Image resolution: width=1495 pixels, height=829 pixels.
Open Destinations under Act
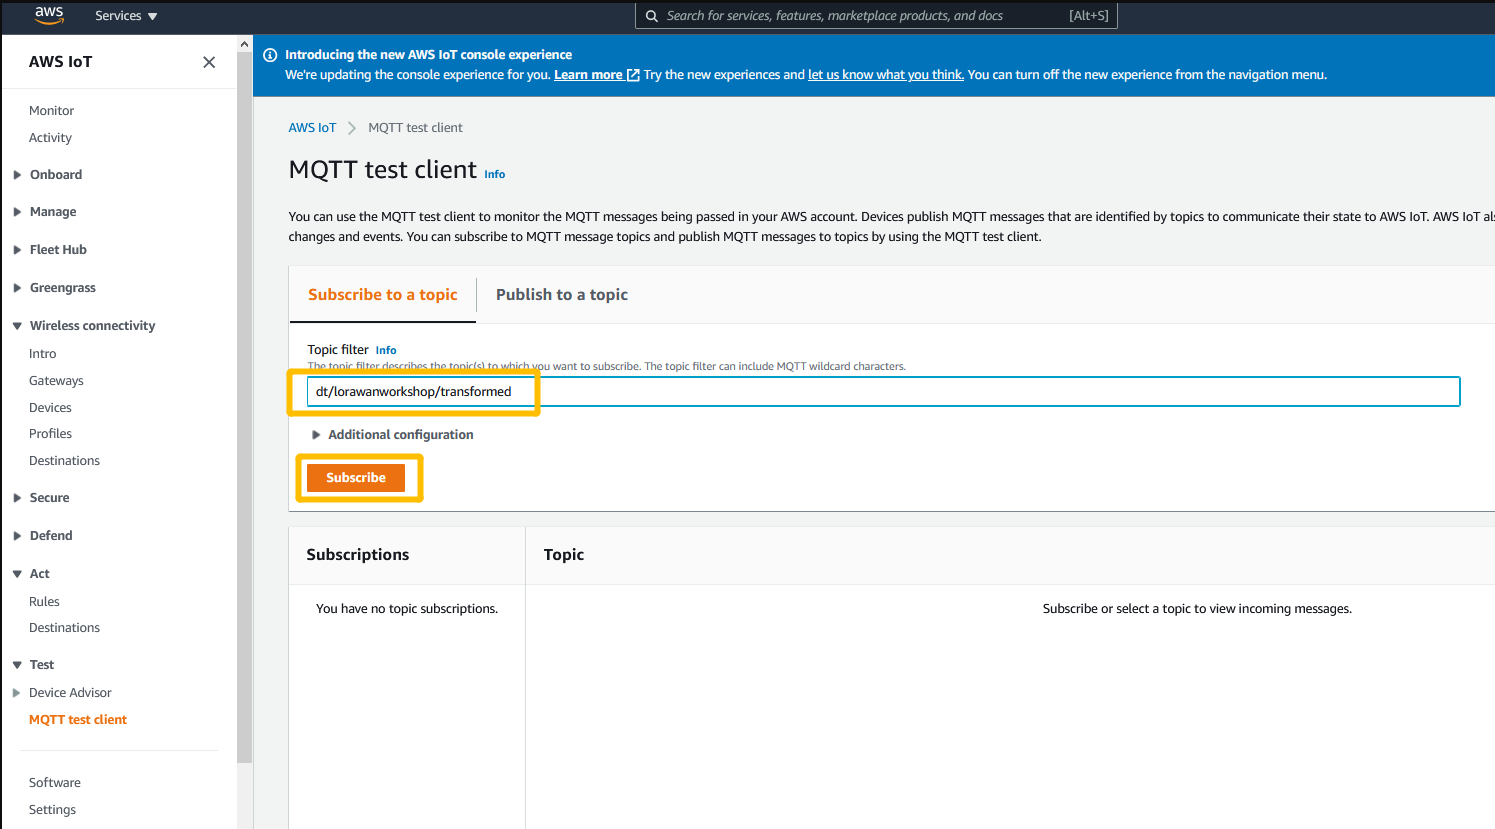point(65,628)
